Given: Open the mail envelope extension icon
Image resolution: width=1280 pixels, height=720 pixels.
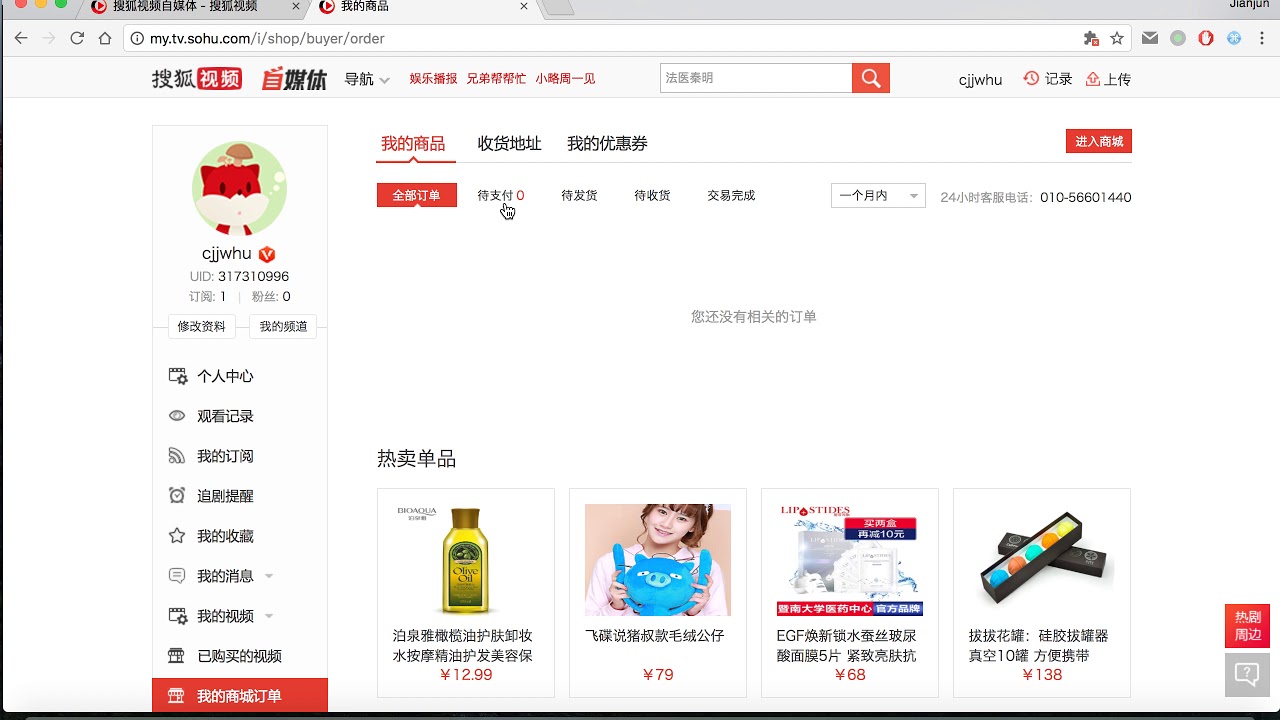Looking at the screenshot, I should (1150, 38).
